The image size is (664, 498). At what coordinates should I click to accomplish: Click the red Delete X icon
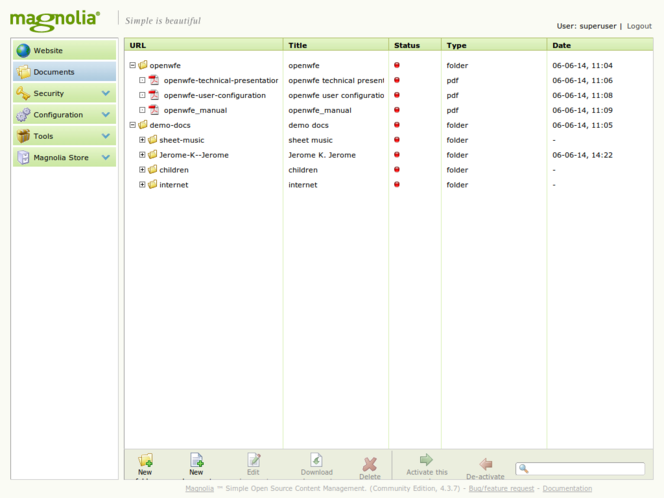(x=370, y=464)
